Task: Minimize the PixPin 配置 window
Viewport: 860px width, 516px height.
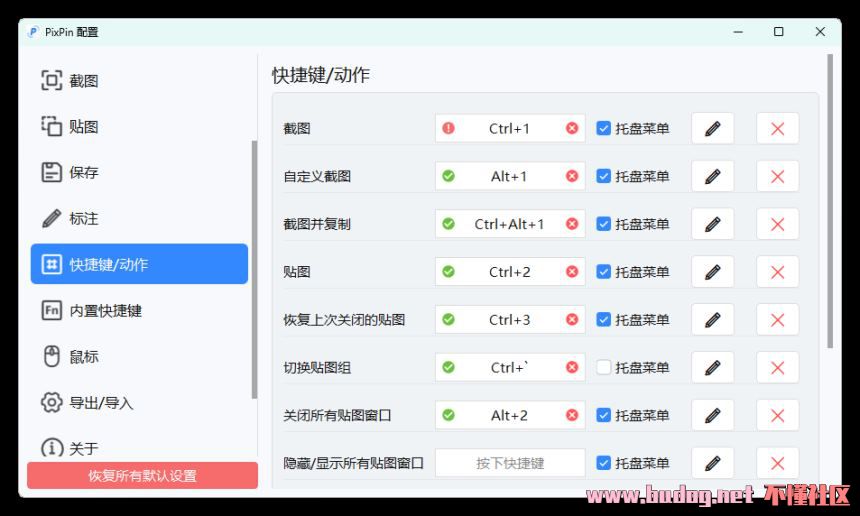Action: (x=738, y=32)
